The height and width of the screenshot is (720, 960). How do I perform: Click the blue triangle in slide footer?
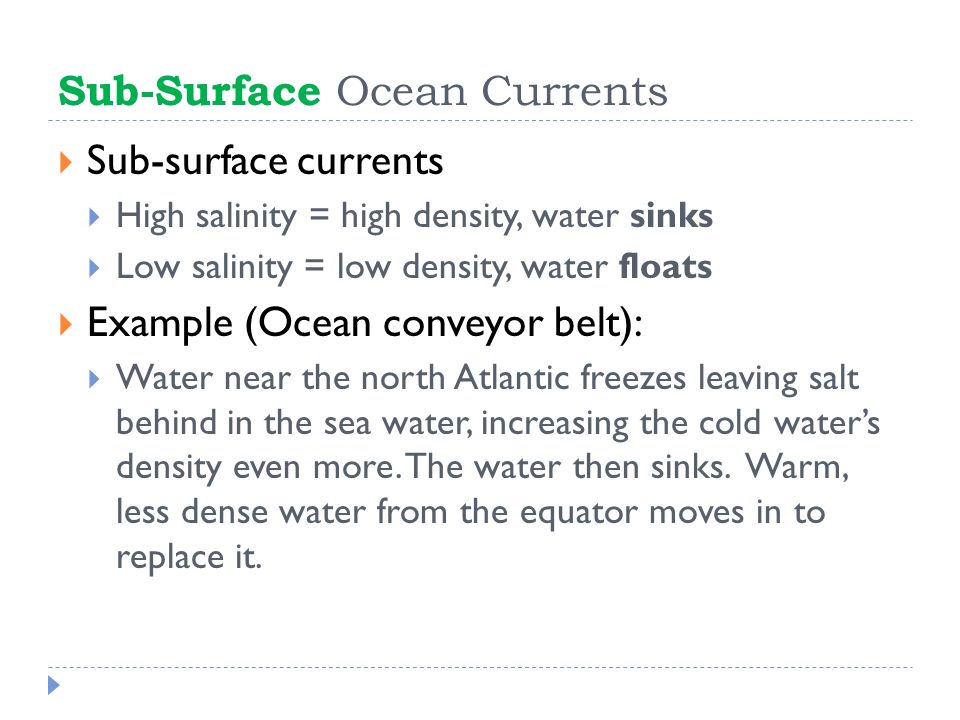point(54,685)
